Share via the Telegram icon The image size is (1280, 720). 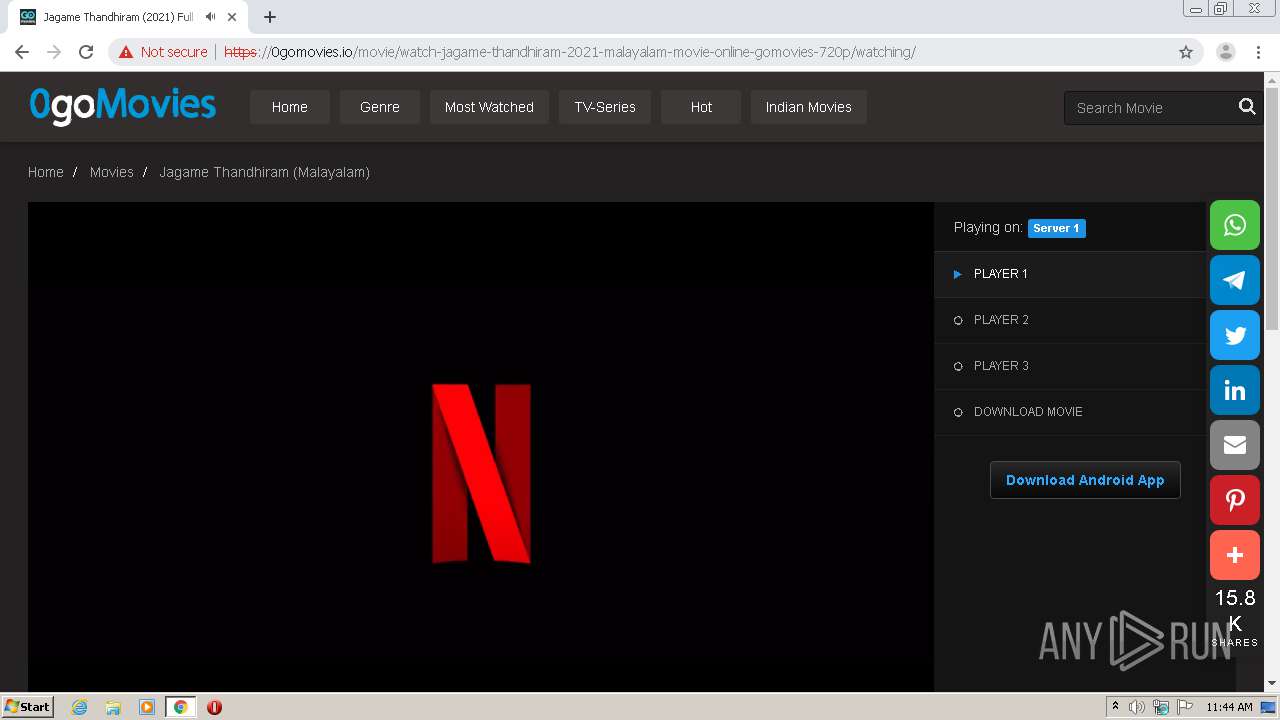pyautogui.click(x=1235, y=280)
